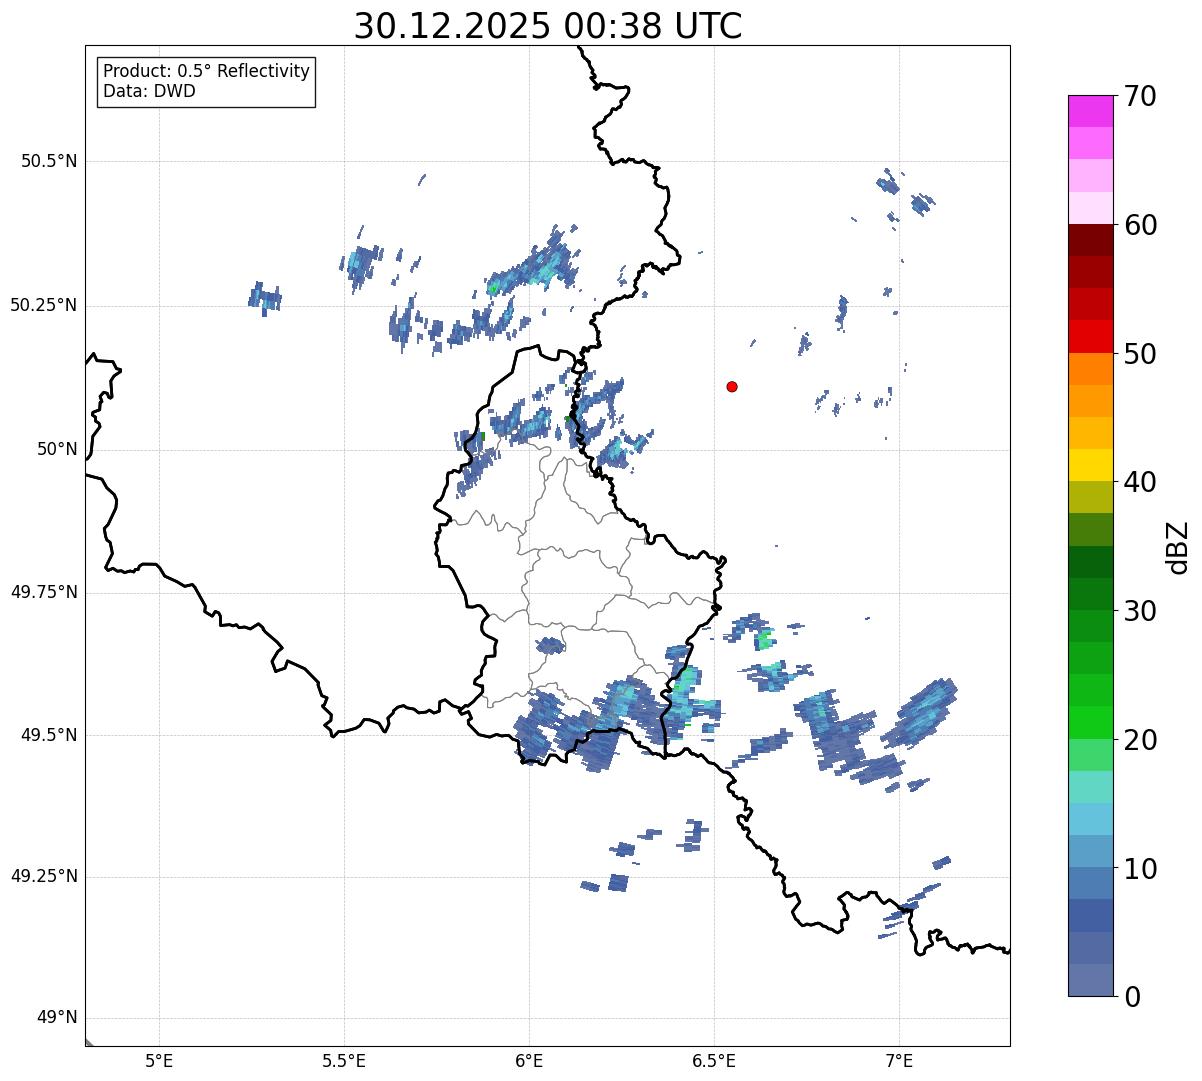The image size is (1202, 1081).
Task: Click the 50.25°N latitude label
Action: (44, 305)
